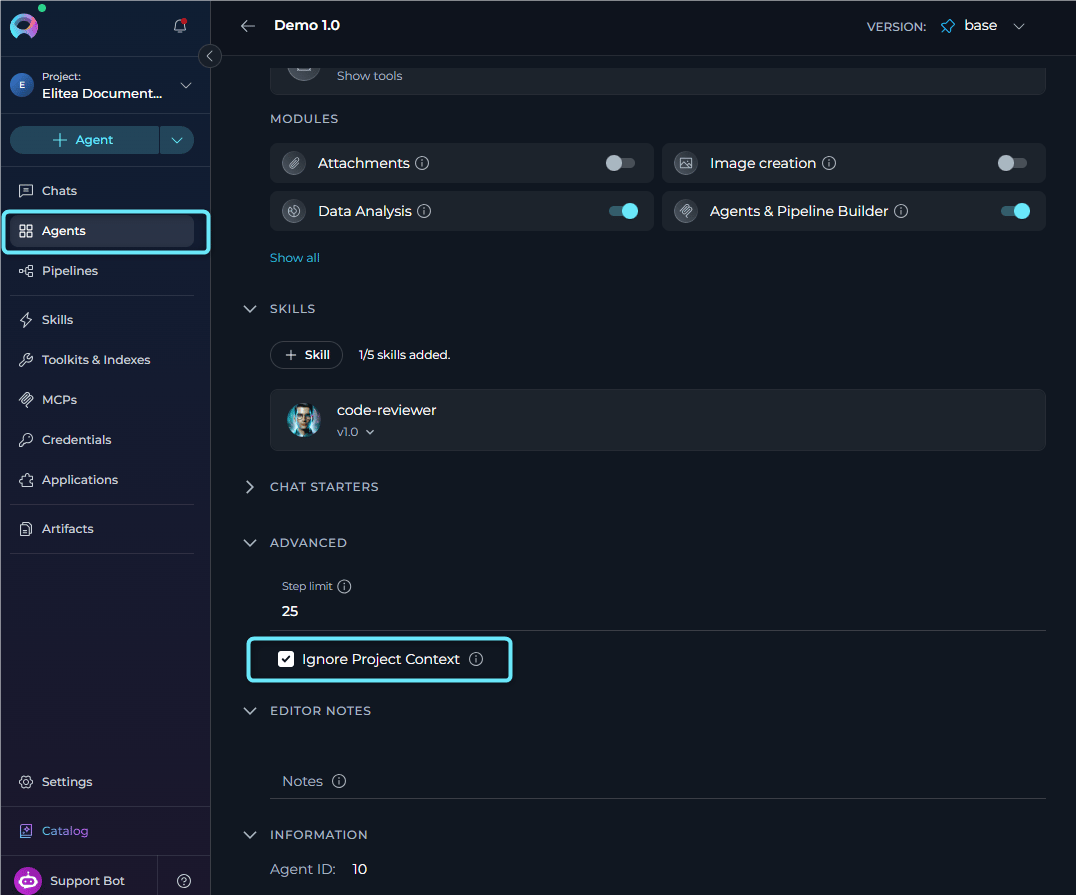This screenshot has height=895, width=1076.
Task: Show info for Notes field
Action: [339, 781]
